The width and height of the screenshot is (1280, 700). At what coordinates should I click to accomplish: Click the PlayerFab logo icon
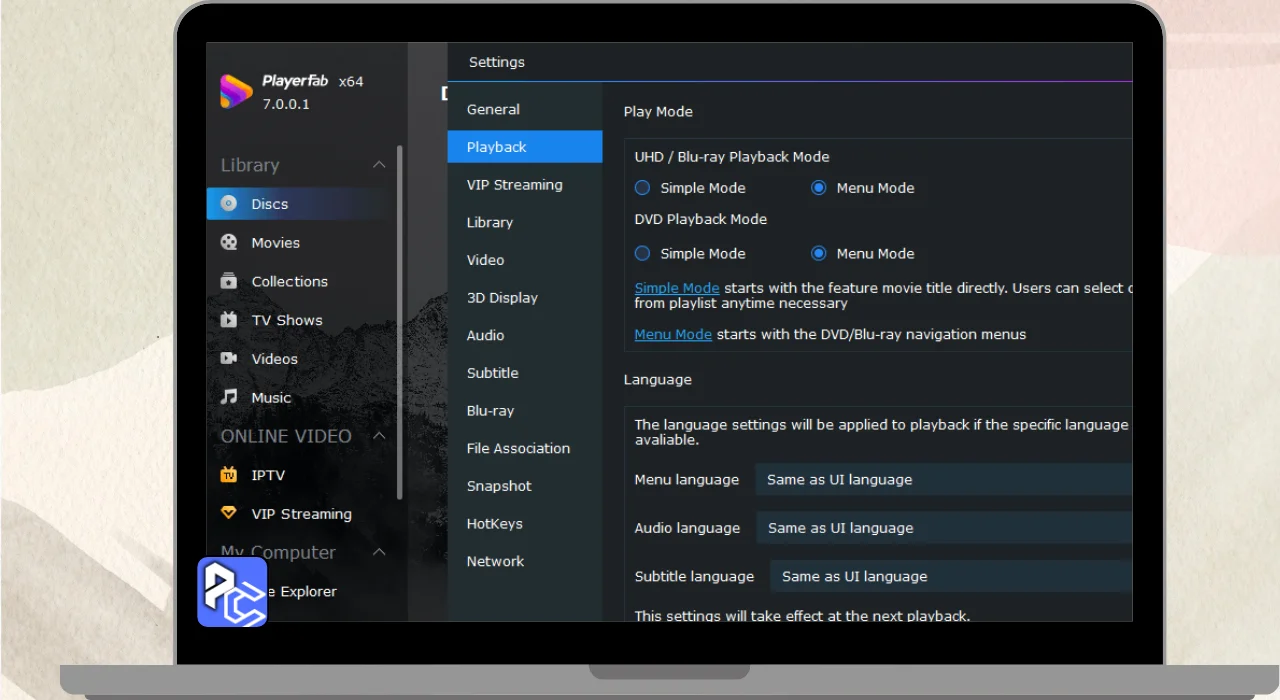point(236,91)
